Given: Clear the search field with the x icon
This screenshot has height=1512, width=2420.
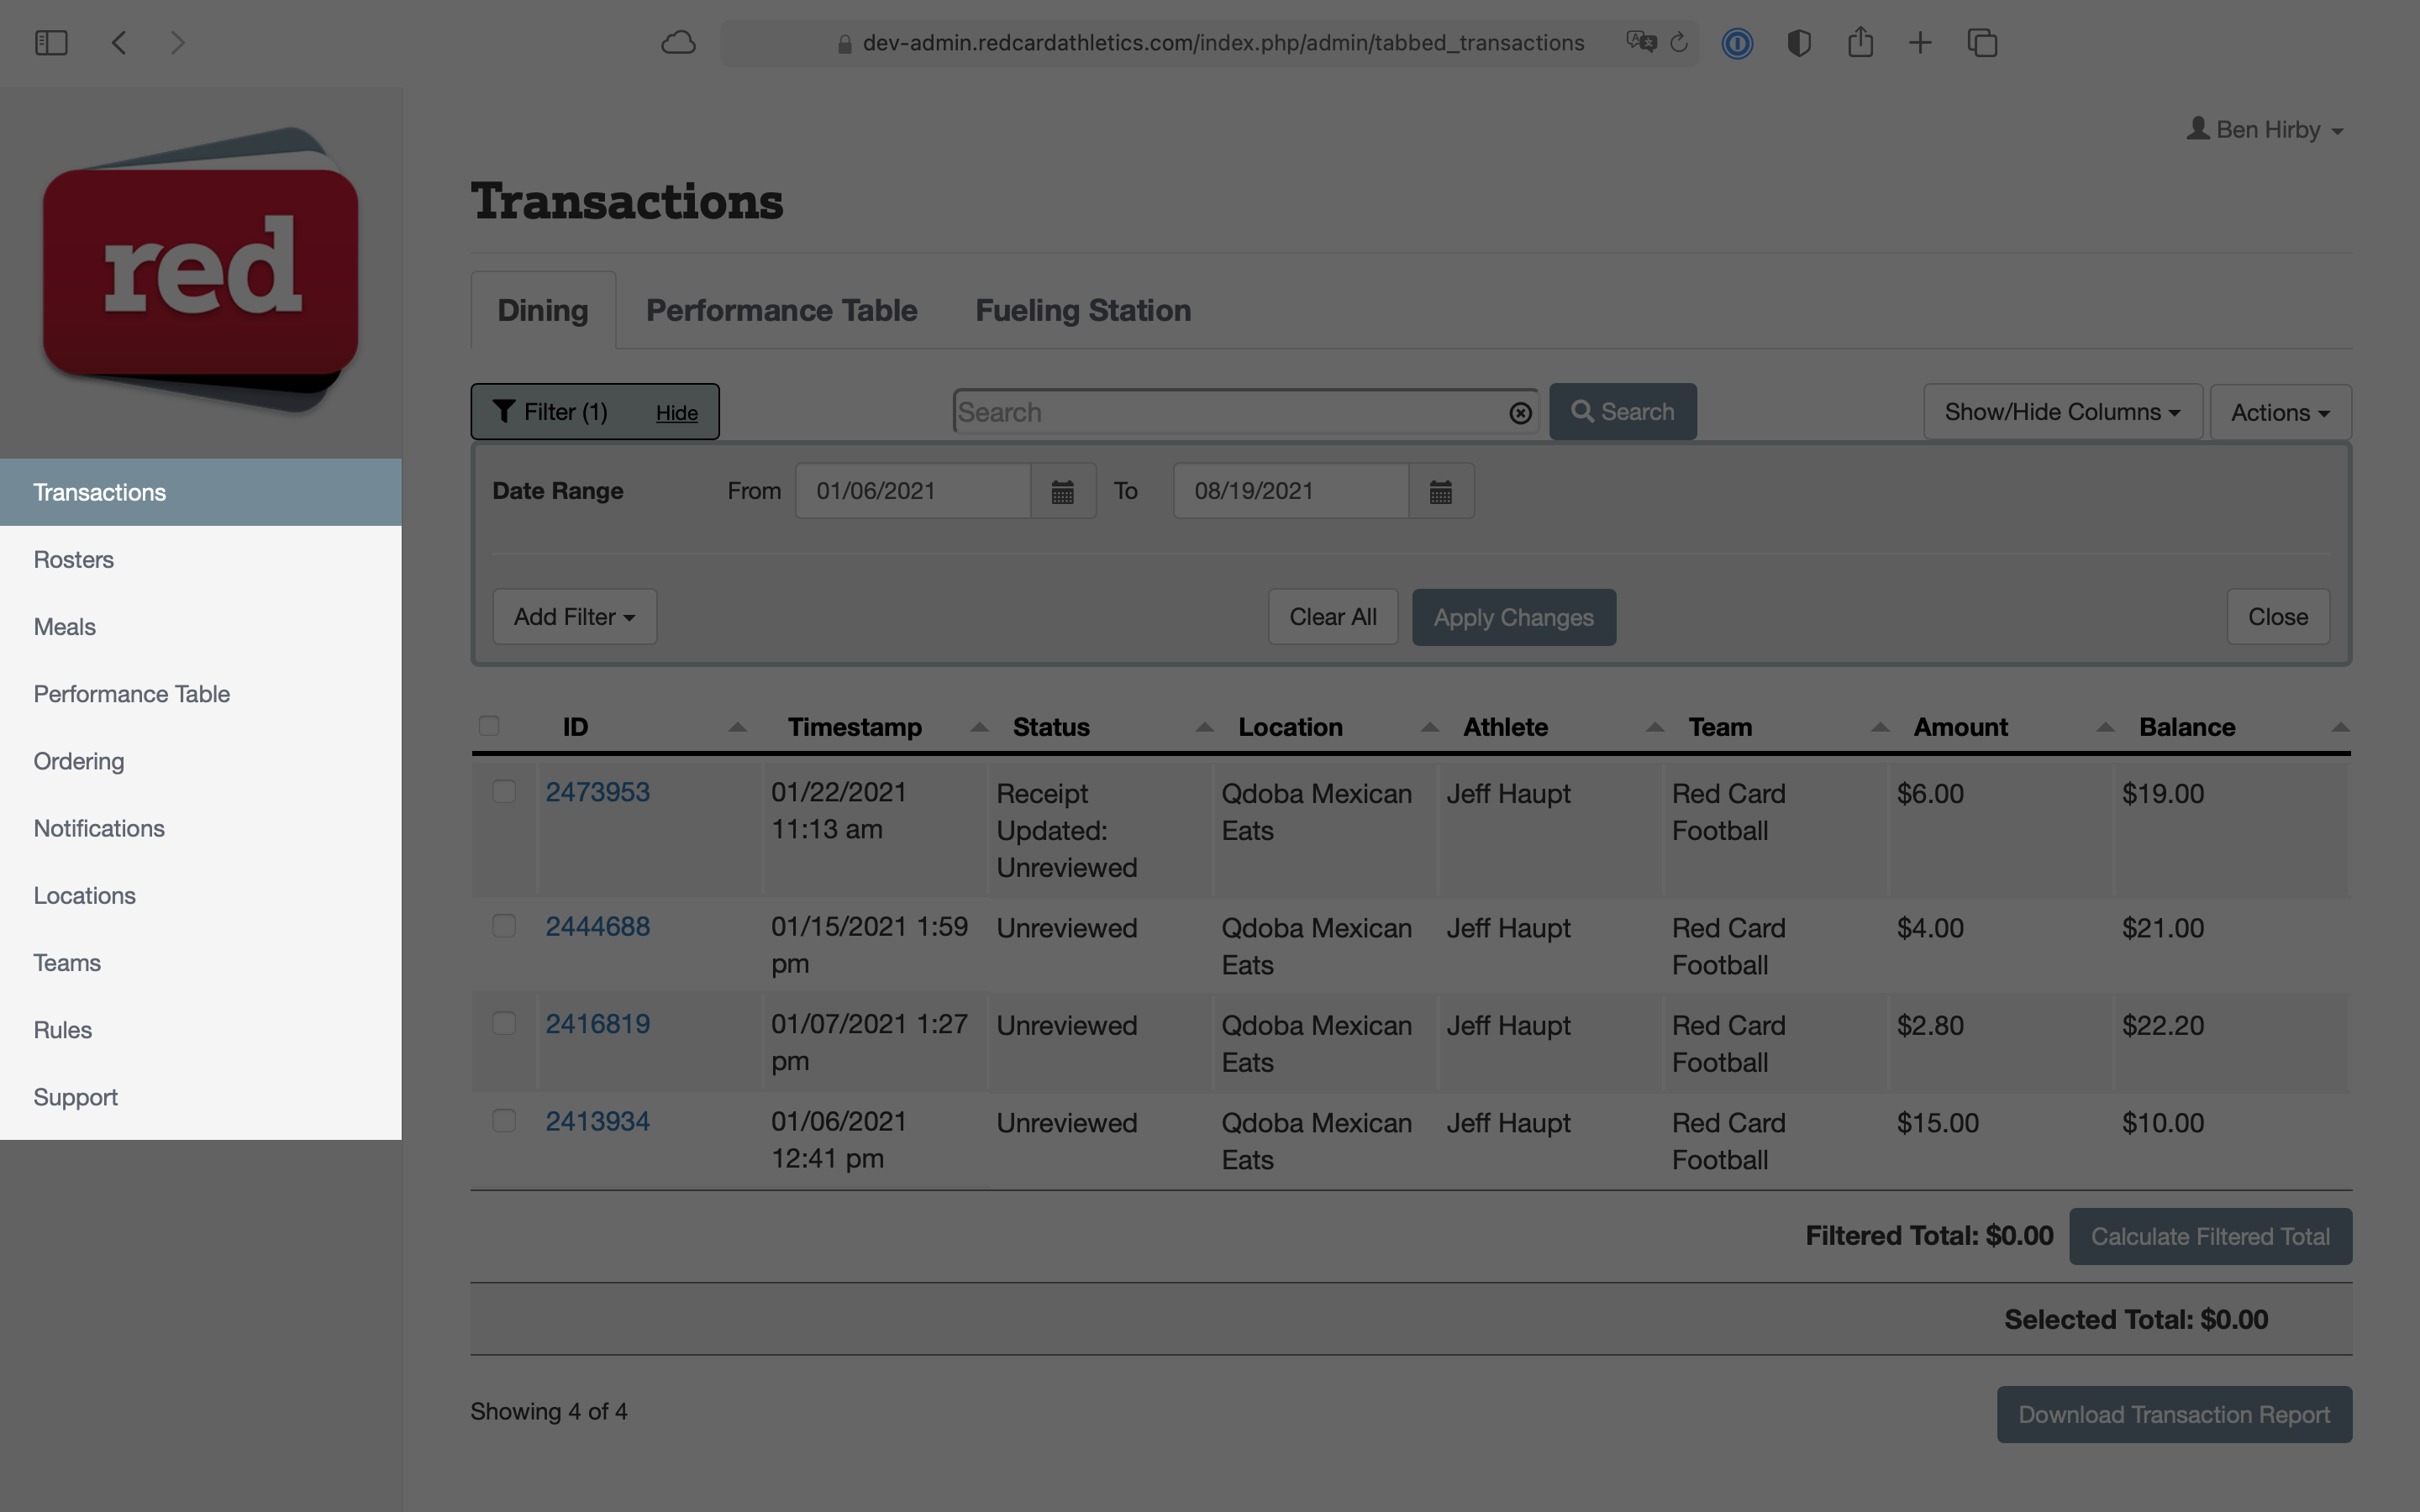Looking at the screenshot, I should 1520,413.
